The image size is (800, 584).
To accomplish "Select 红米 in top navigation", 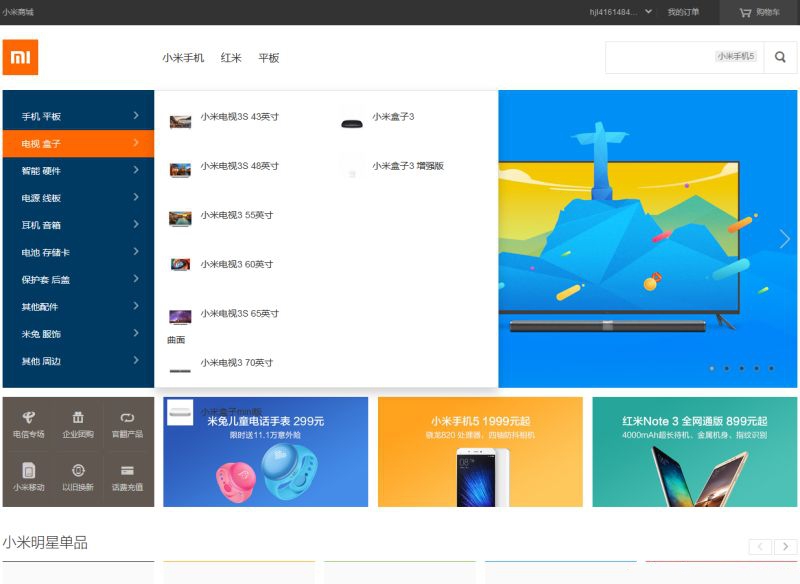I will click(231, 58).
